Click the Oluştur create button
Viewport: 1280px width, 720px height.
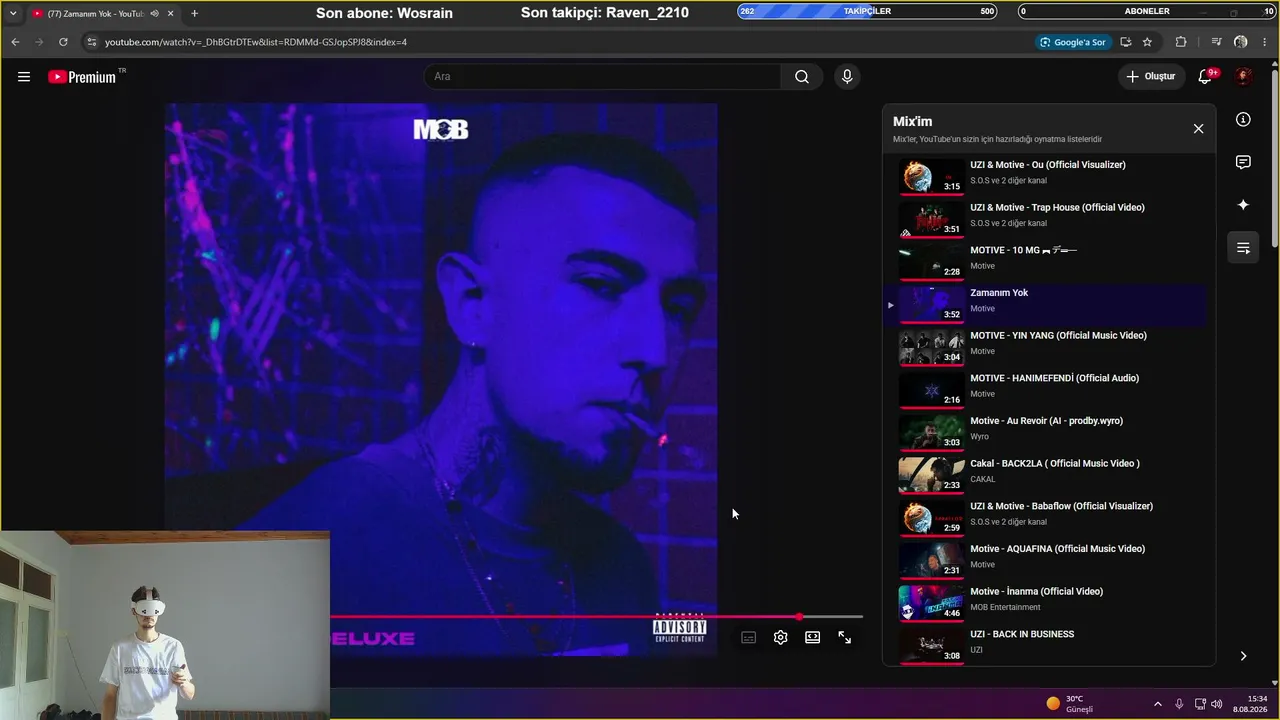[x=1150, y=77]
